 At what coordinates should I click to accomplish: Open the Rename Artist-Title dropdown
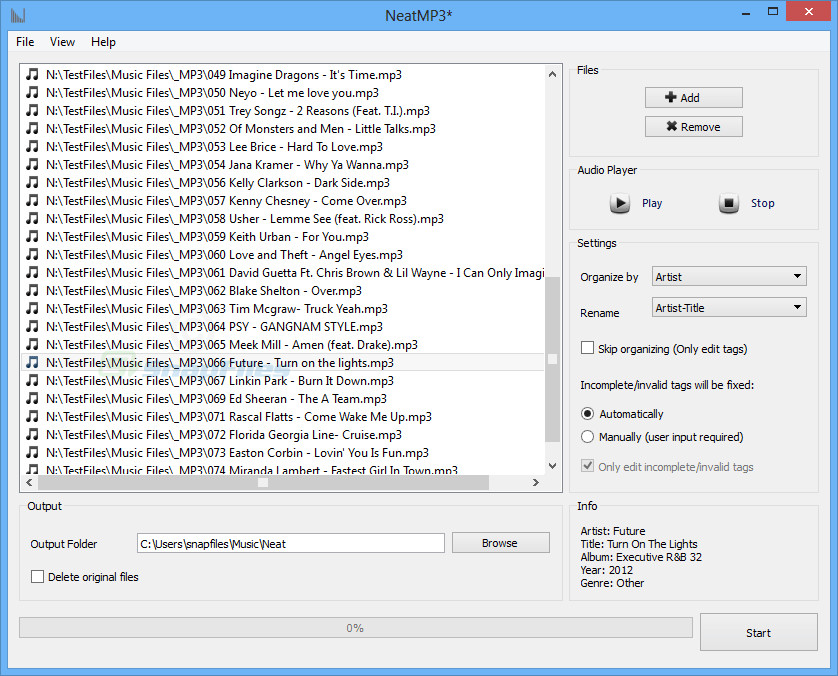729,307
